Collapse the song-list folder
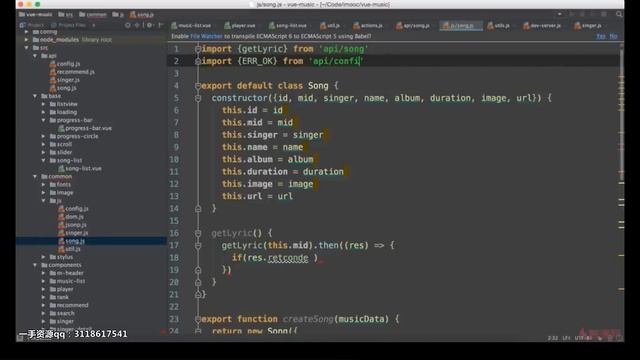Image resolution: width=640 pixels, height=360 pixels. (44, 160)
